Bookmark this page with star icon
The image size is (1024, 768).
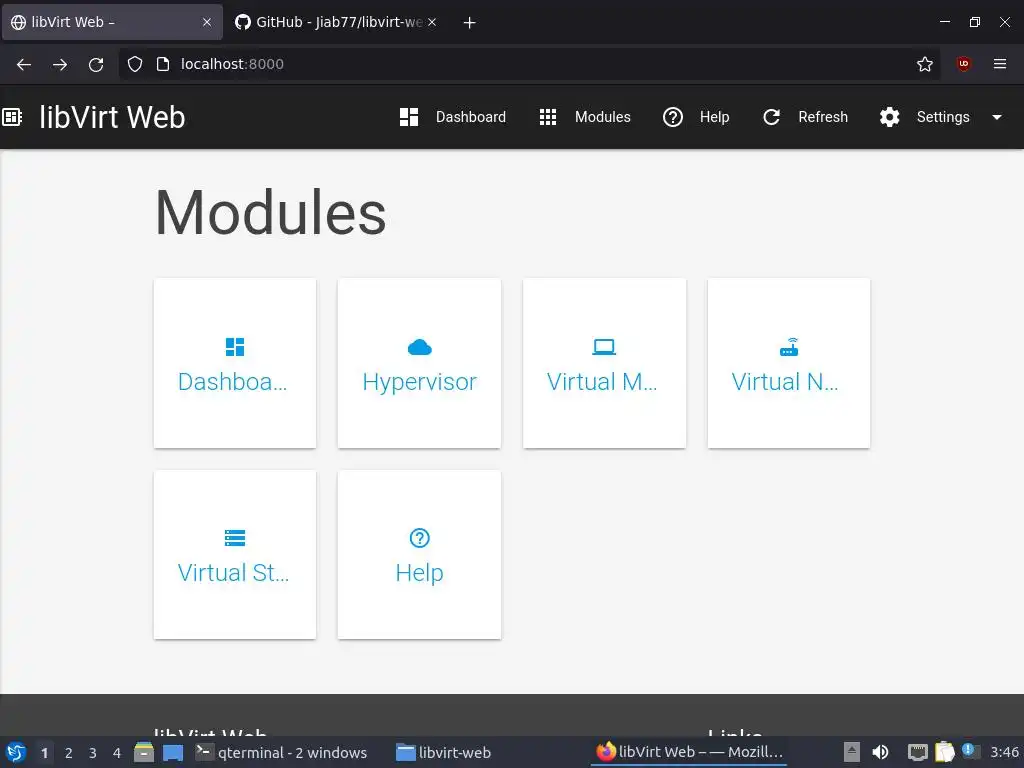[925, 64]
